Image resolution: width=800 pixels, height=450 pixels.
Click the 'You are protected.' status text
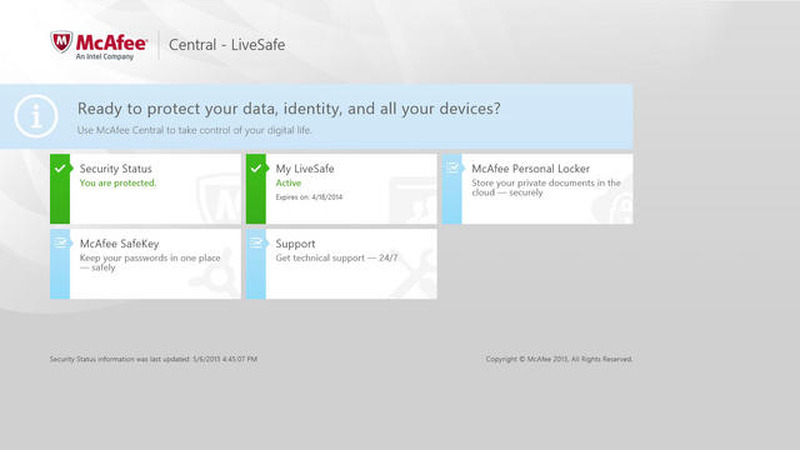point(118,183)
